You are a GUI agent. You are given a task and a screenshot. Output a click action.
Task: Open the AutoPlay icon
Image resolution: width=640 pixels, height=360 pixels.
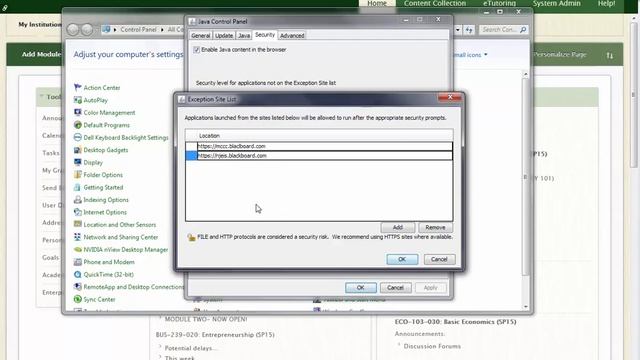78,100
